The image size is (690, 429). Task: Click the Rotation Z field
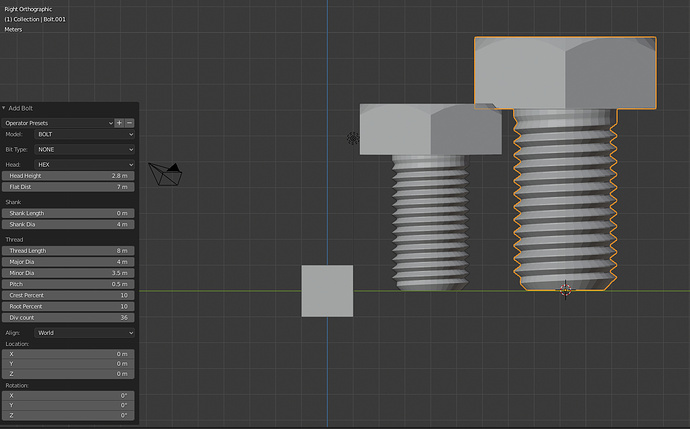click(x=68, y=415)
